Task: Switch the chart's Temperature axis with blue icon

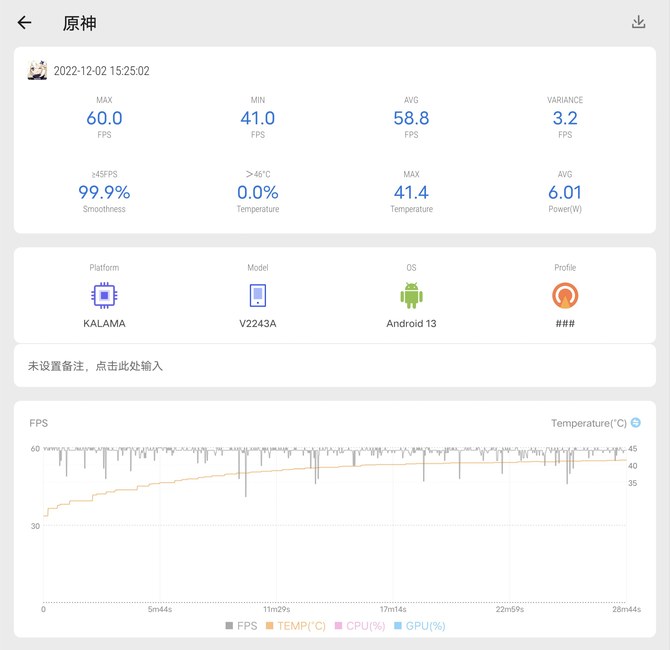Action: pyautogui.click(x=636, y=423)
